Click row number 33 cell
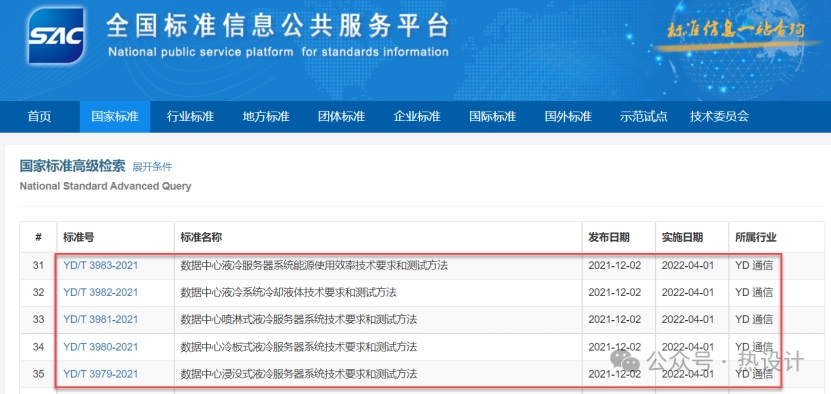This screenshot has width=831, height=394. pyautogui.click(x=38, y=319)
